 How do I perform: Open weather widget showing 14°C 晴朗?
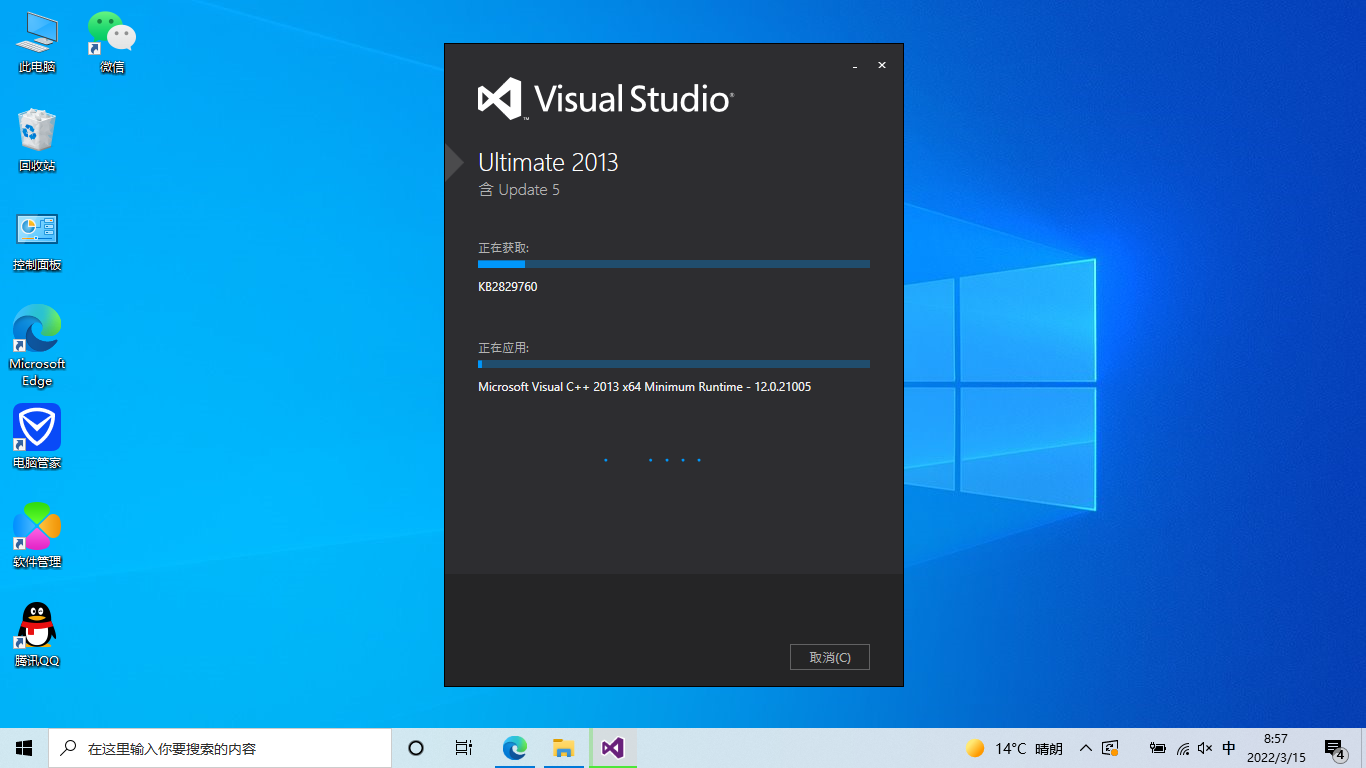(x=1014, y=748)
